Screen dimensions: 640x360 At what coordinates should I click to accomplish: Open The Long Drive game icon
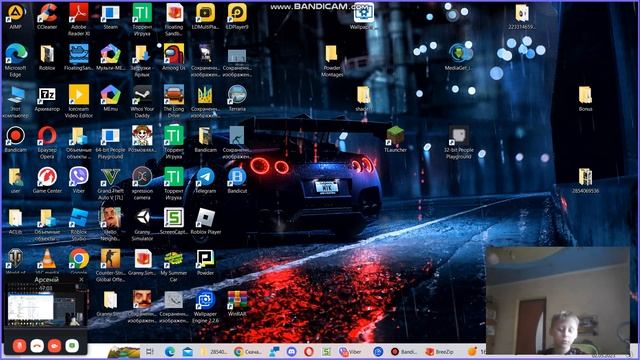coord(174,95)
